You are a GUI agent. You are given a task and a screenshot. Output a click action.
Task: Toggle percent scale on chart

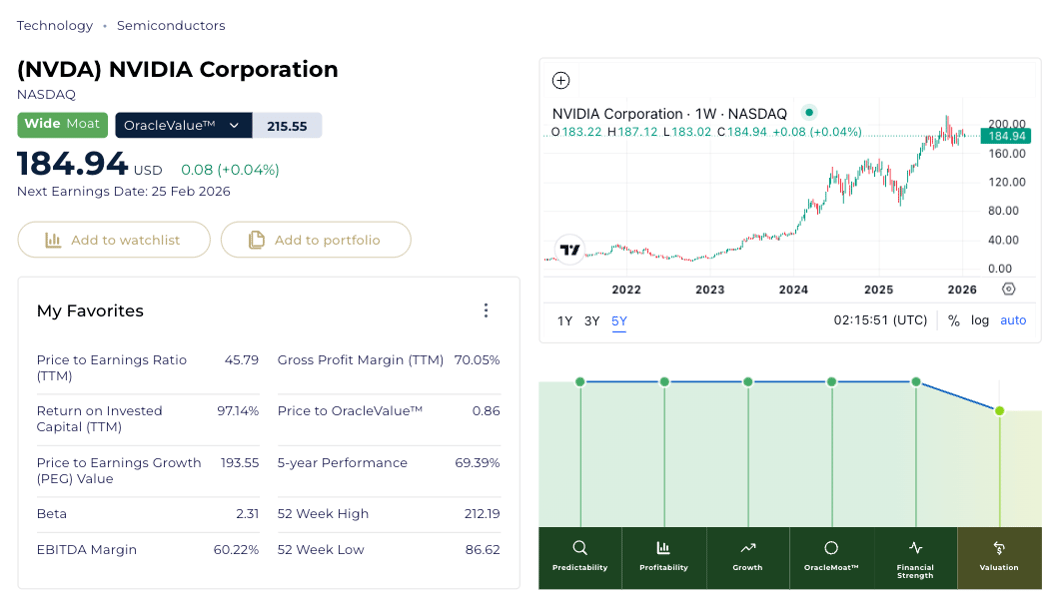954,321
